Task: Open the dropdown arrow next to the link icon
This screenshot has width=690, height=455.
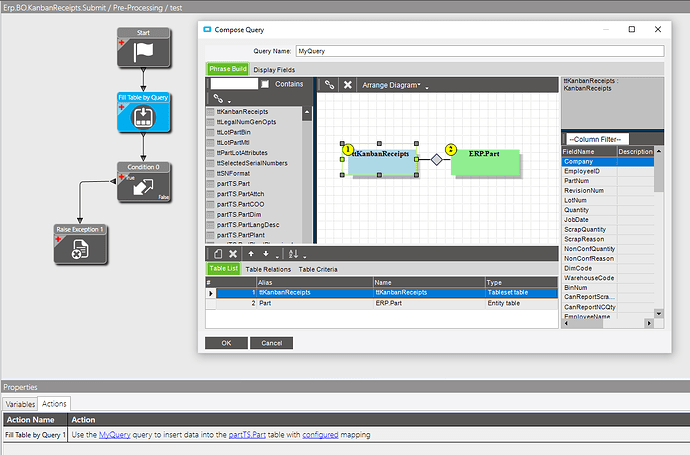Action: point(229,102)
